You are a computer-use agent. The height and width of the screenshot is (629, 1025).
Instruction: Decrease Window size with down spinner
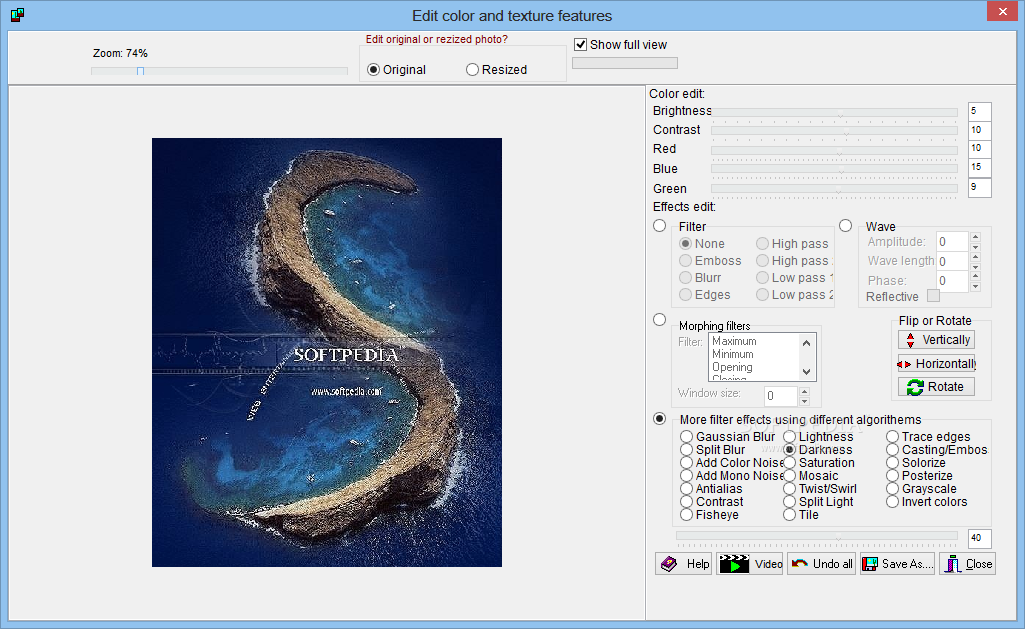(804, 401)
